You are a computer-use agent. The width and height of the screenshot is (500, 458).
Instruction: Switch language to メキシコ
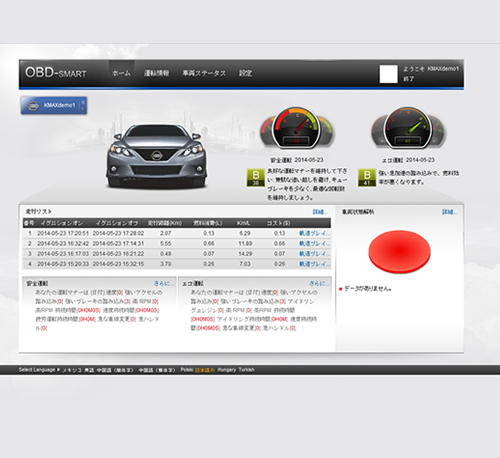pos(72,370)
